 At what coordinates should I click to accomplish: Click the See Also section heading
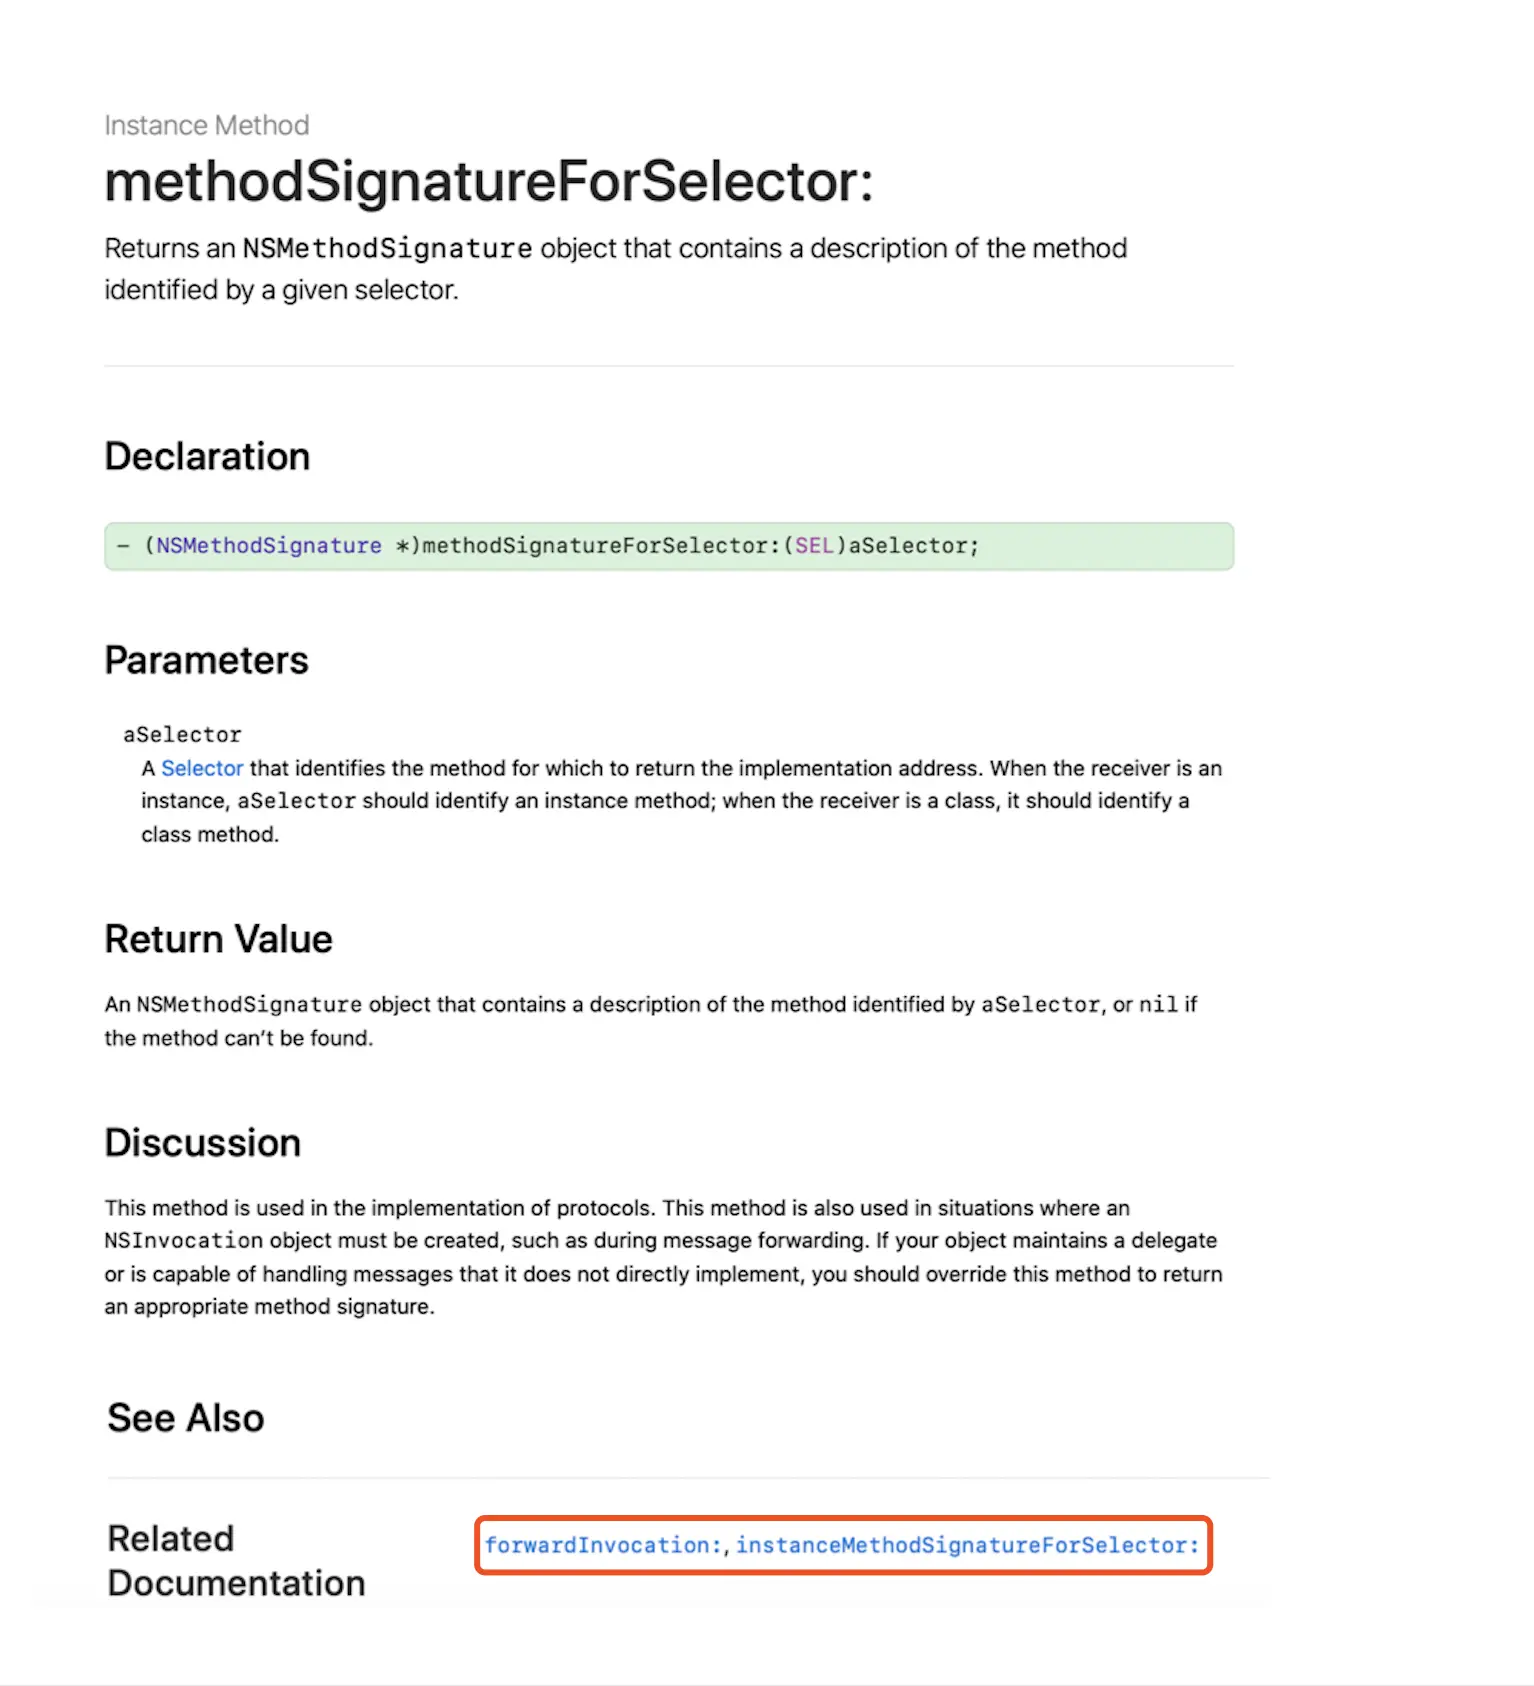pyautogui.click(x=185, y=1418)
